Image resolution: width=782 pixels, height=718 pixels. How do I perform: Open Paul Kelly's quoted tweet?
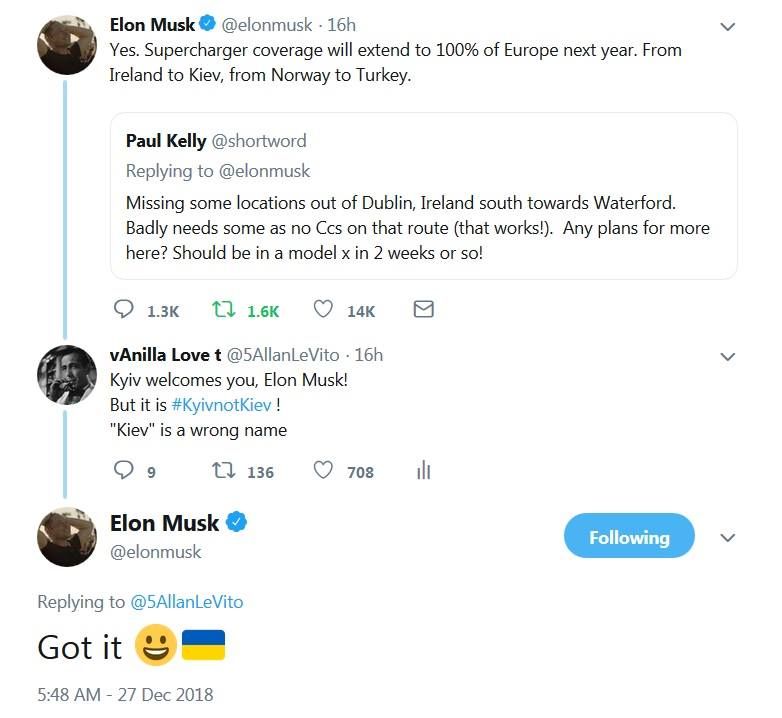click(x=423, y=196)
